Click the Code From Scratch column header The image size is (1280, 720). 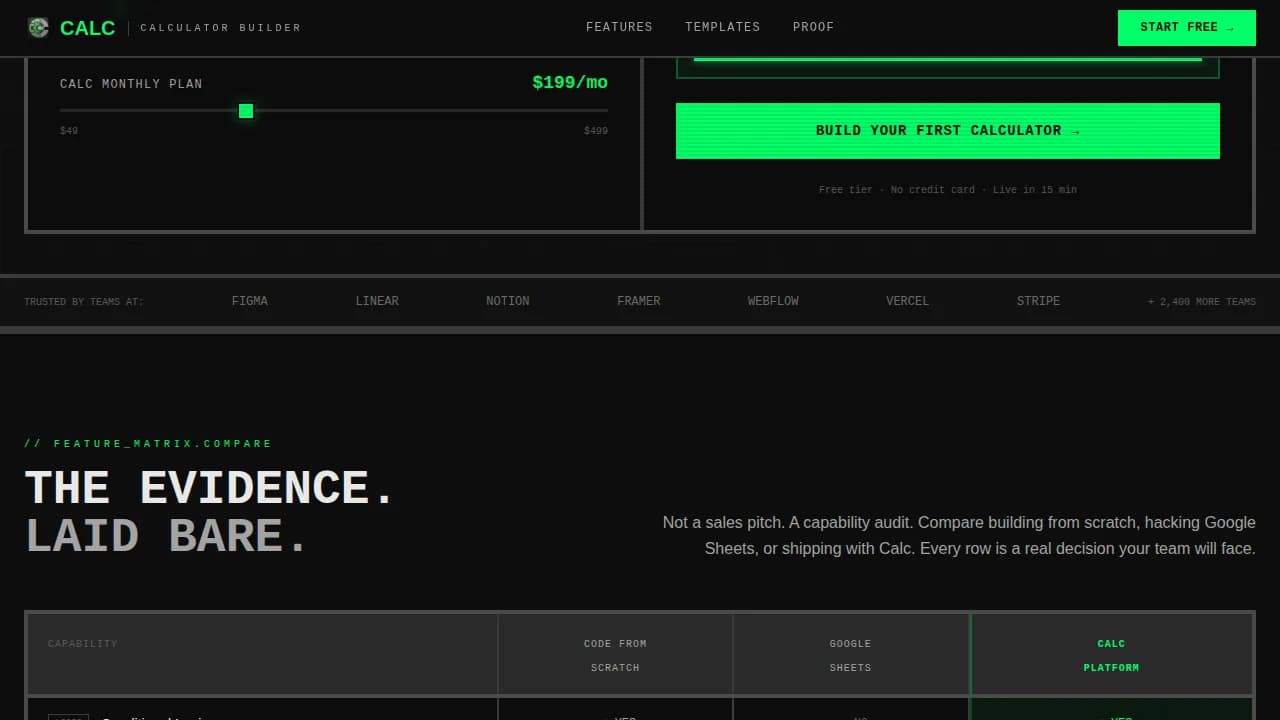click(615, 655)
